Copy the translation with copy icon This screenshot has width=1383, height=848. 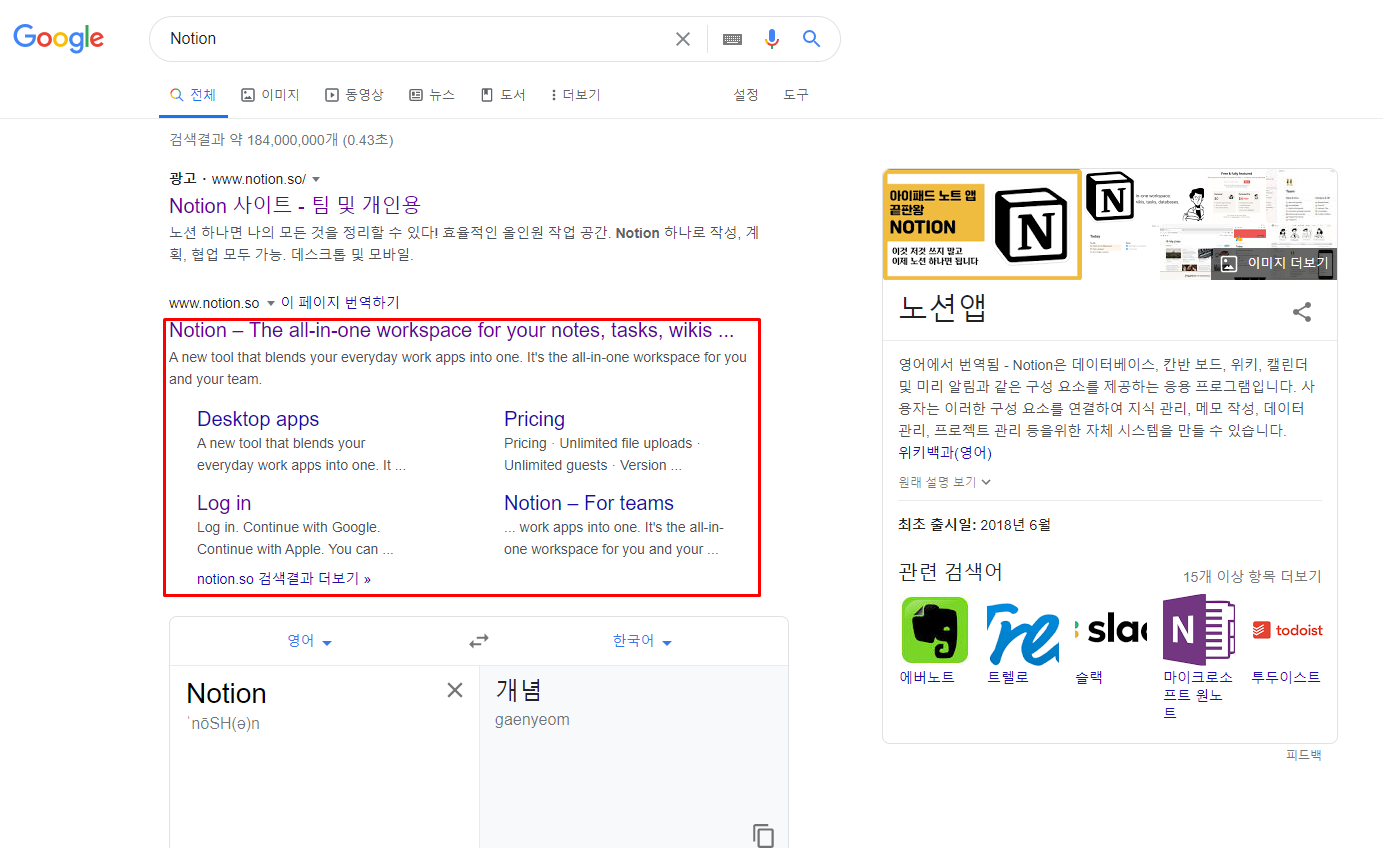(x=763, y=836)
